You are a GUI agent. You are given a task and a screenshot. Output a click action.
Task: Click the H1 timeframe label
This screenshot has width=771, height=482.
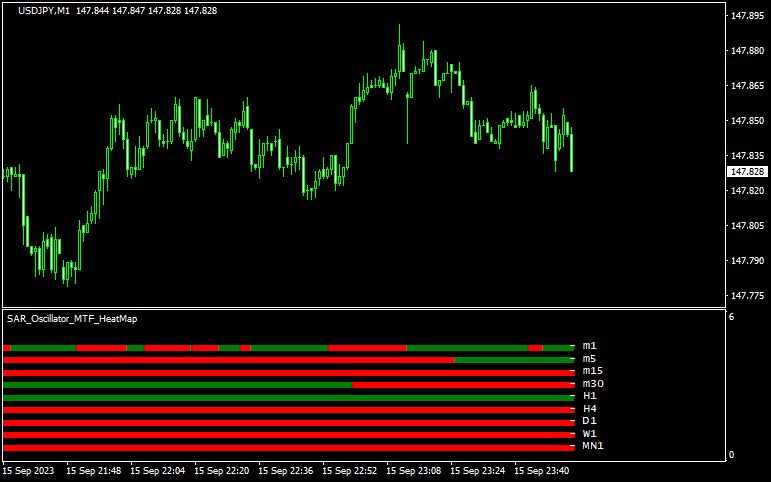[590, 396]
